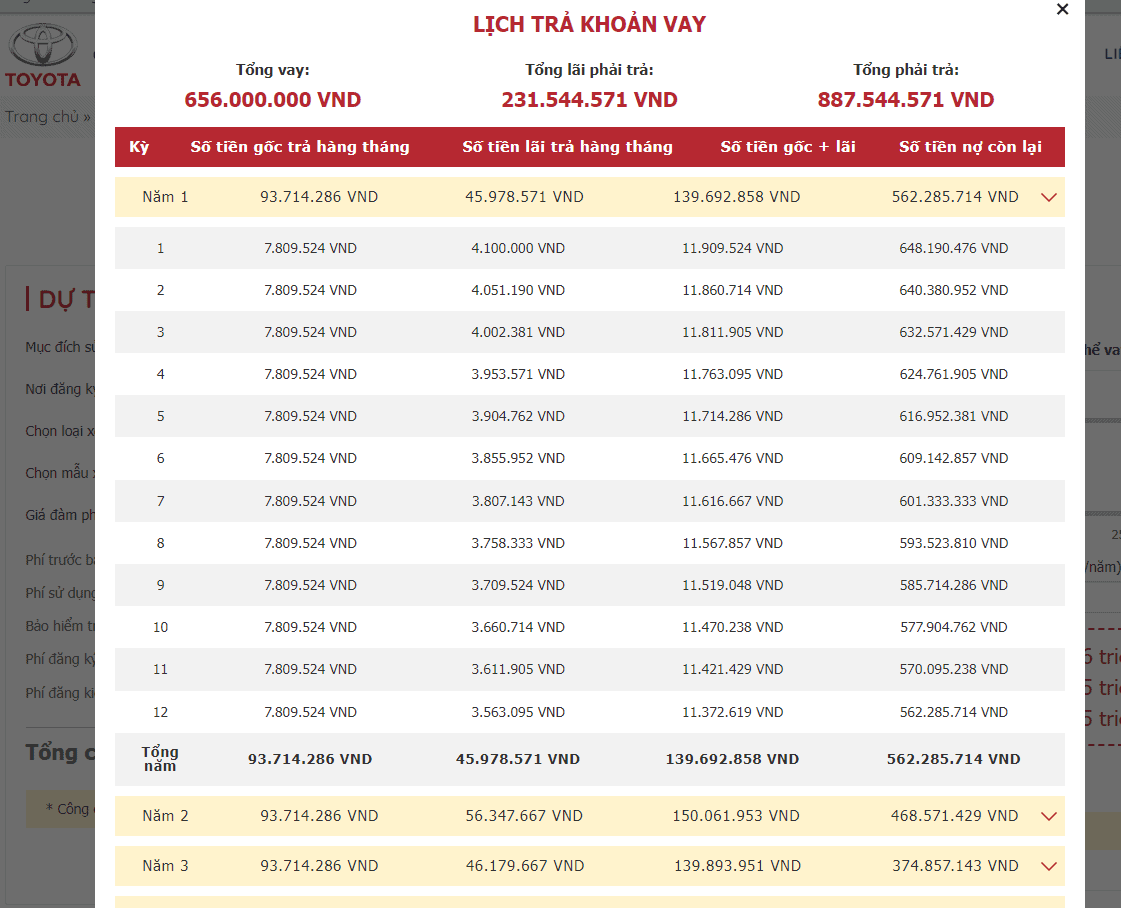
Task: Click the Tổng vay amount 656.000.000 VND
Action: coord(271,100)
